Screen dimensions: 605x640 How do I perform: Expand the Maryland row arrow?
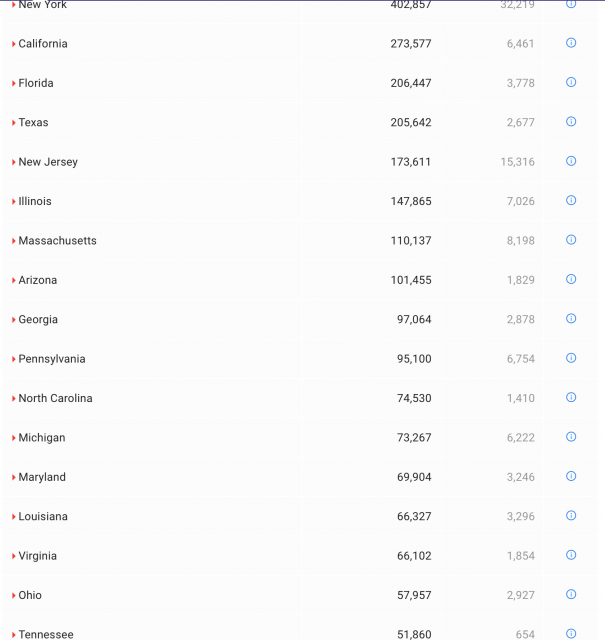(14, 478)
